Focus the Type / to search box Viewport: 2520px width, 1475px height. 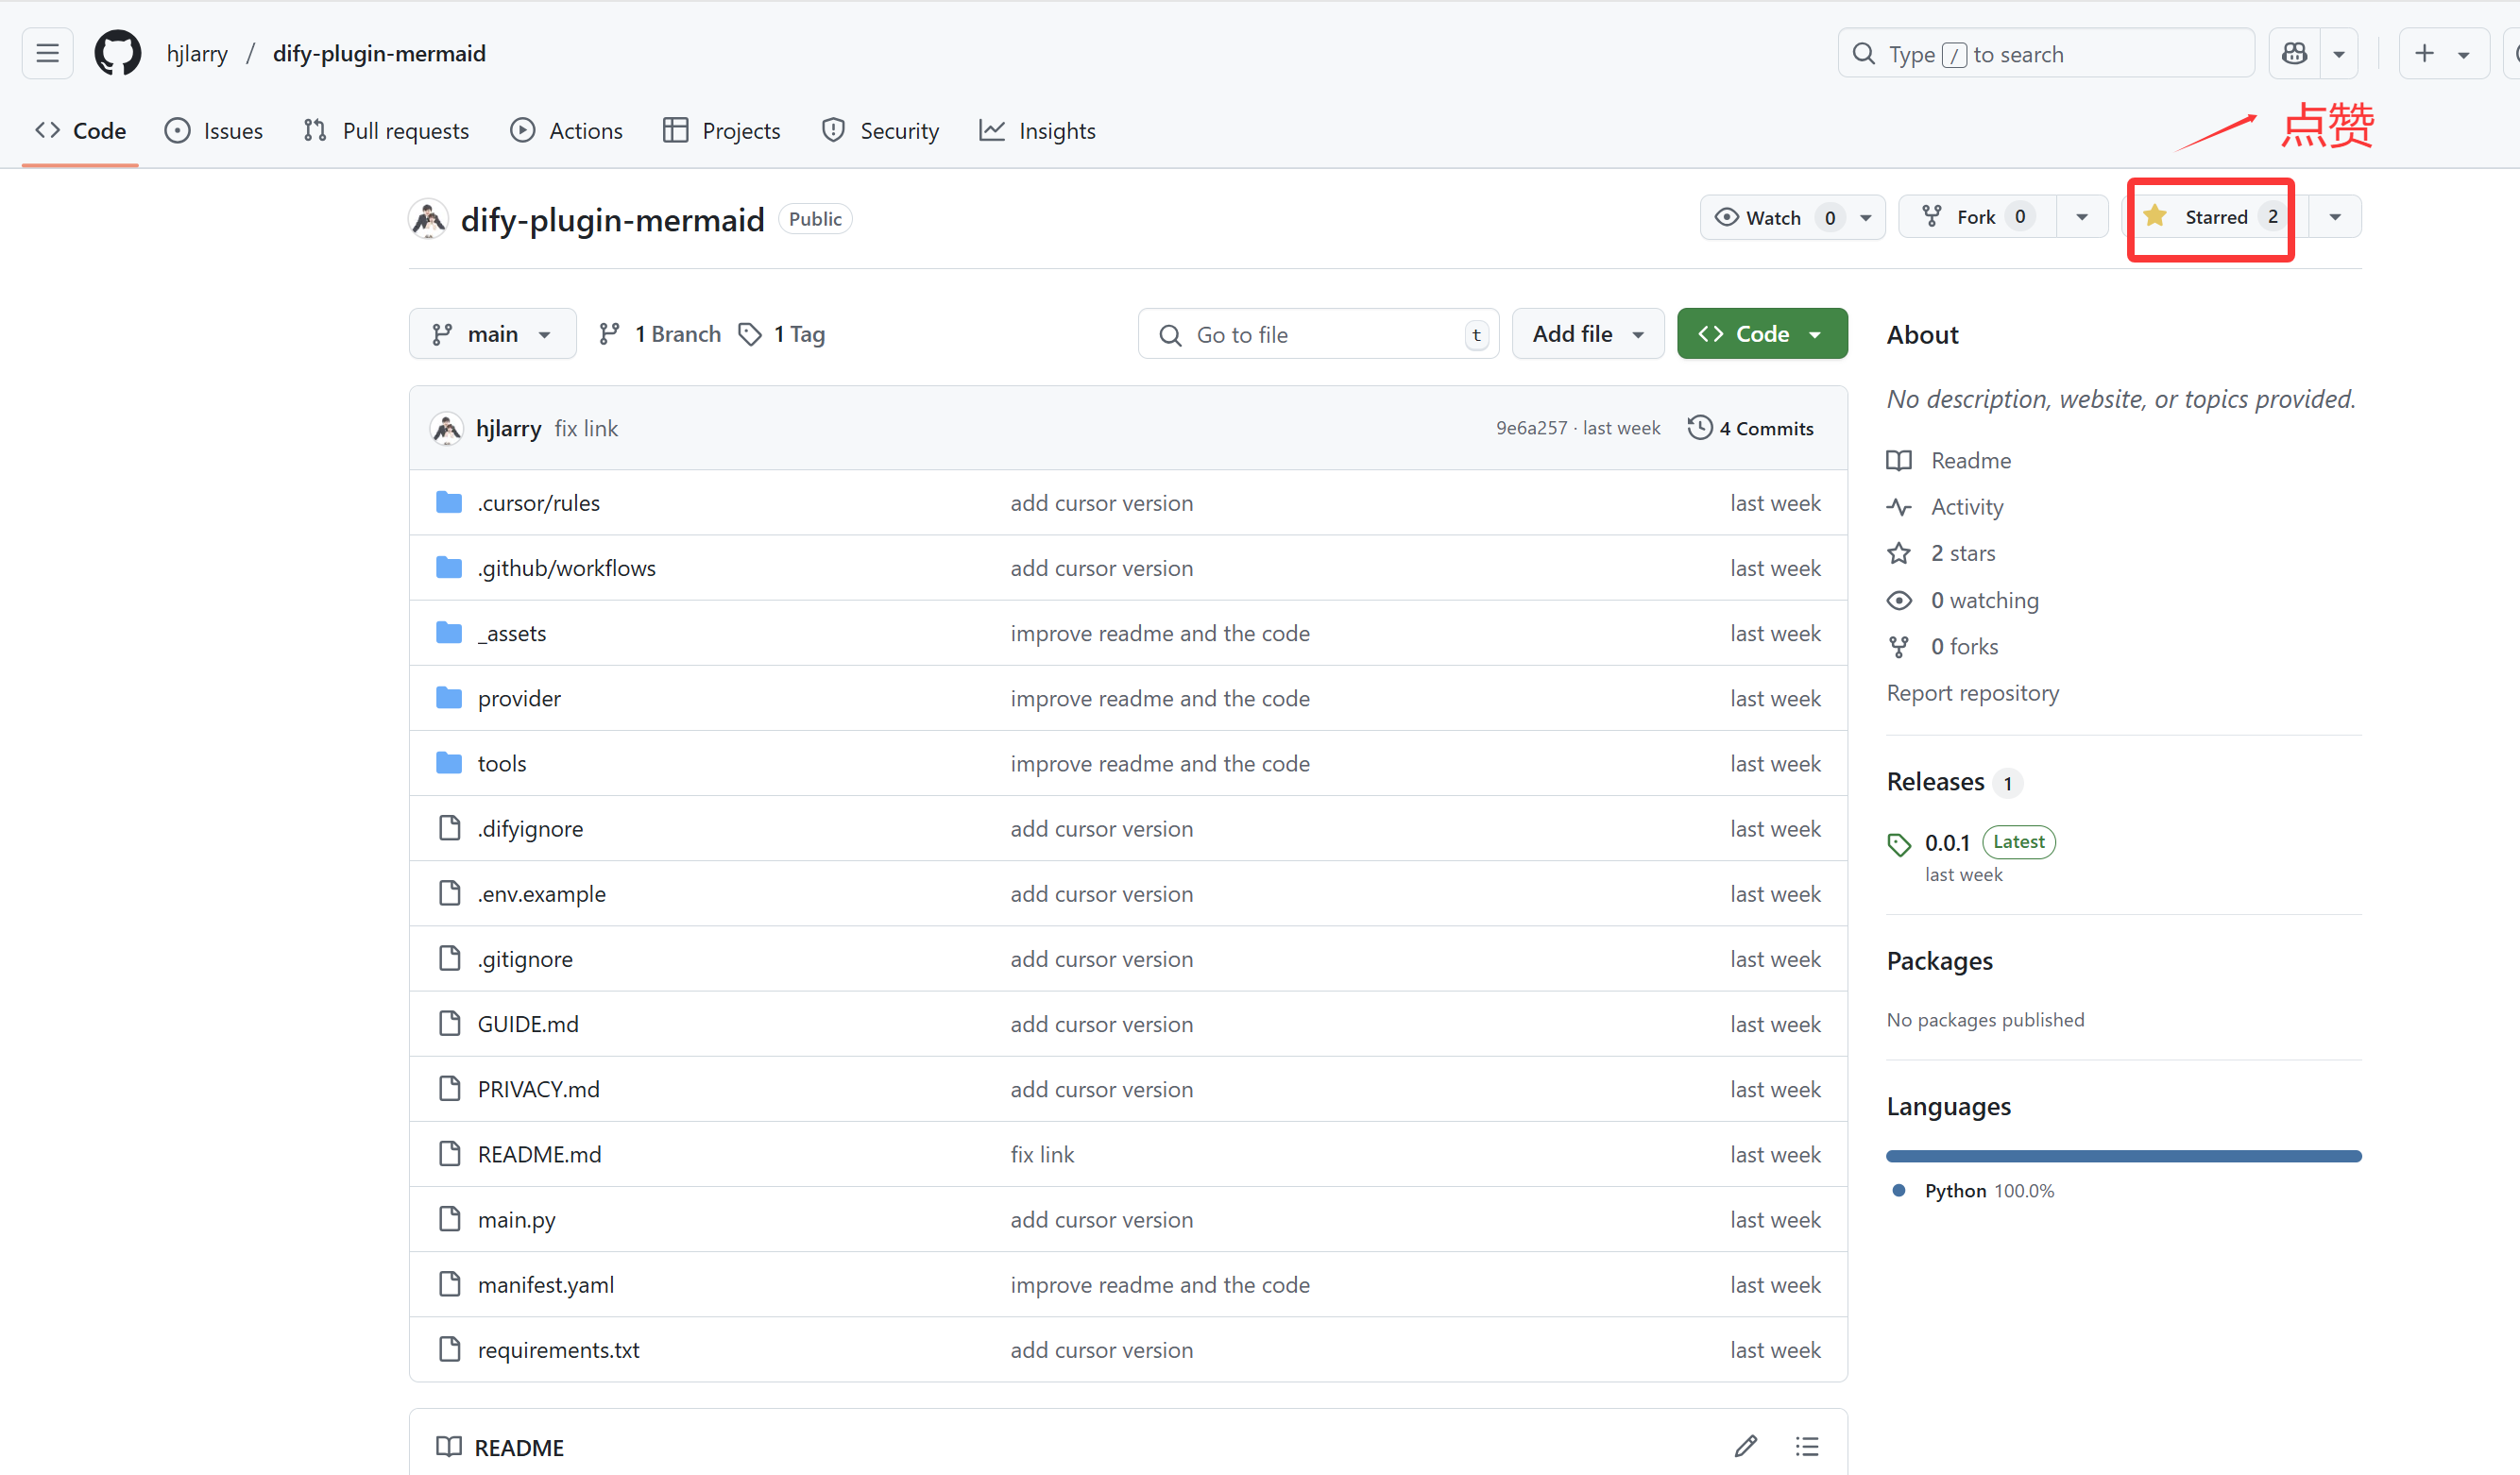tap(2045, 54)
